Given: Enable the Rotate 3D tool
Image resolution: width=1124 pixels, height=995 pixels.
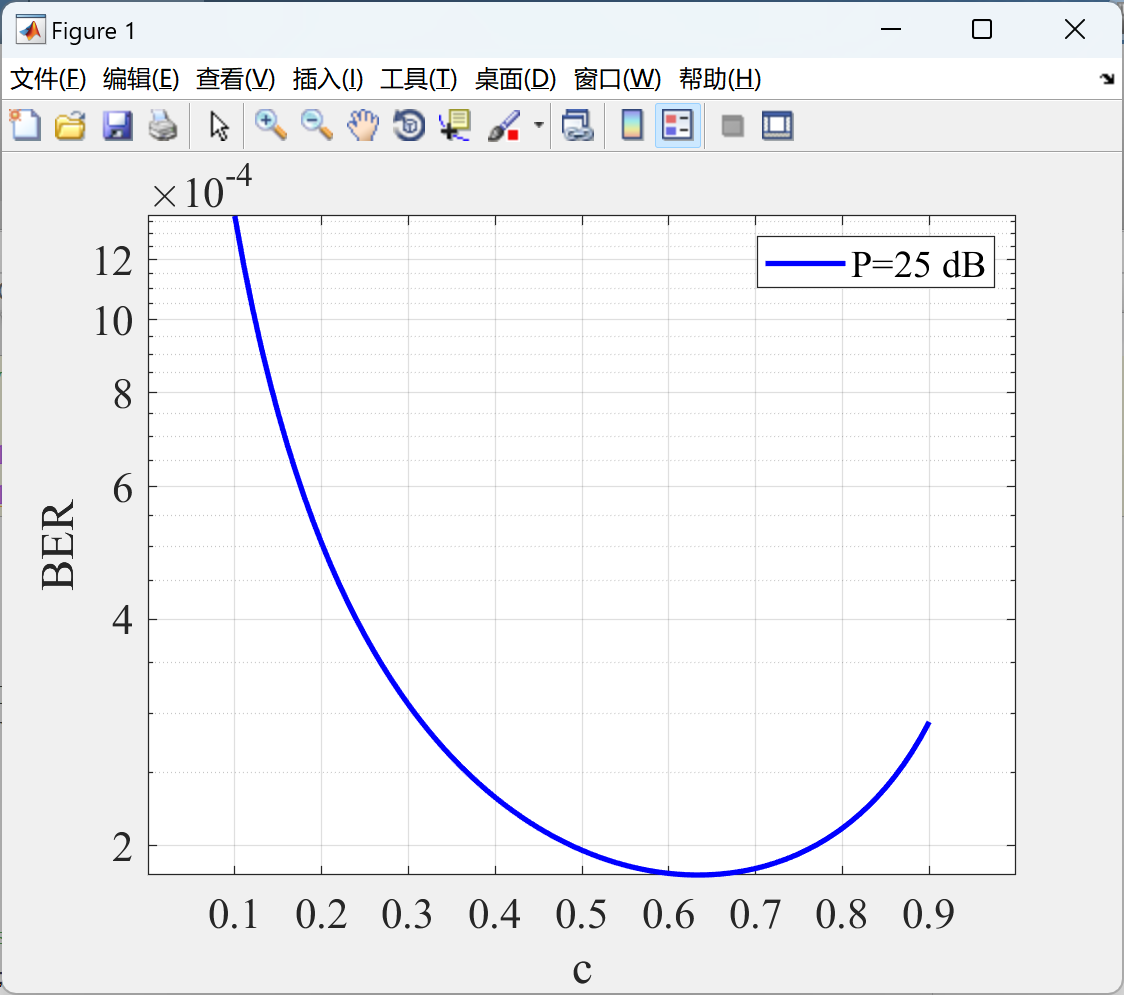Looking at the screenshot, I should point(409,126).
